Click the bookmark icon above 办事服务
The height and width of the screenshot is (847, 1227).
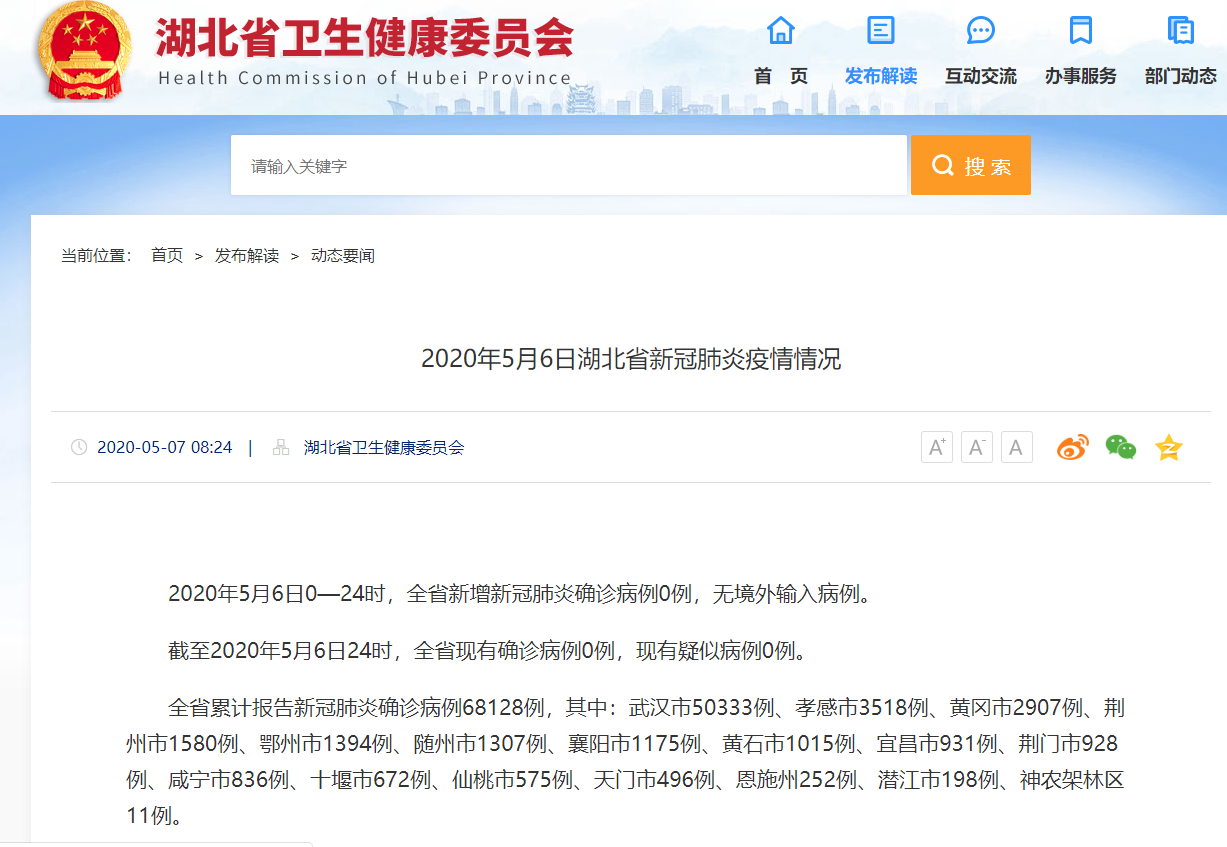pyautogui.click(x=1080, y=31)
